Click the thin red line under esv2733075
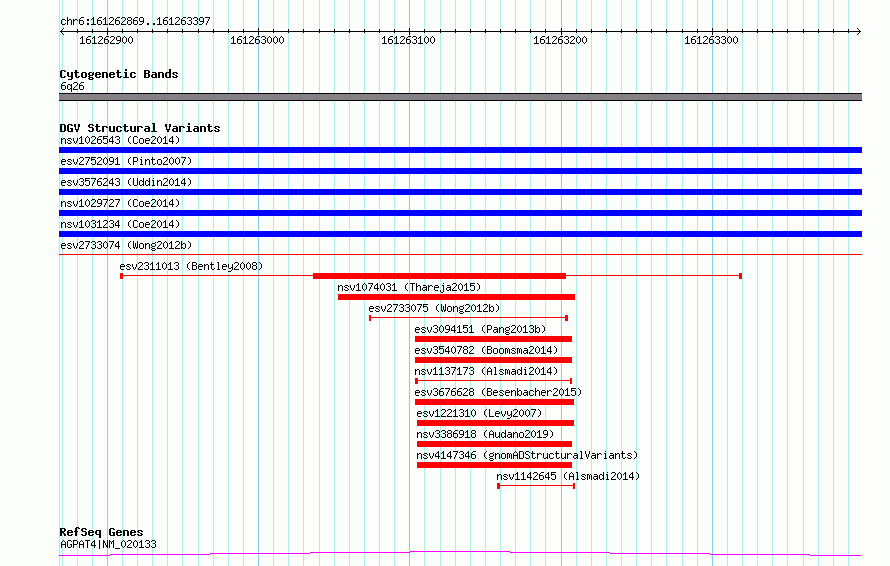 point(468,318)
